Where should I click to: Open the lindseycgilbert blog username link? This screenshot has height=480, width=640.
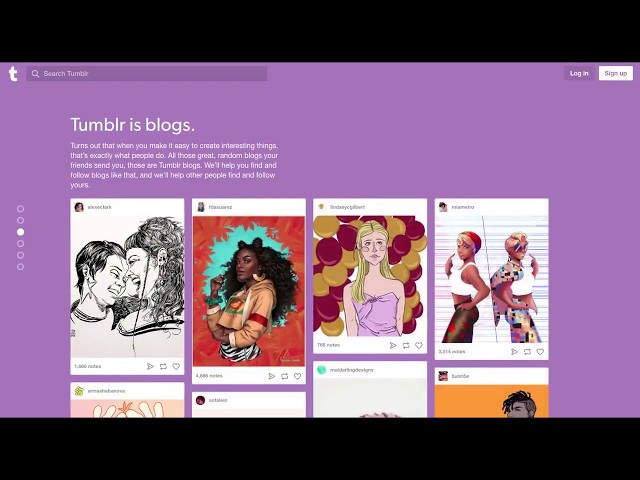click(x=347, y=207)
